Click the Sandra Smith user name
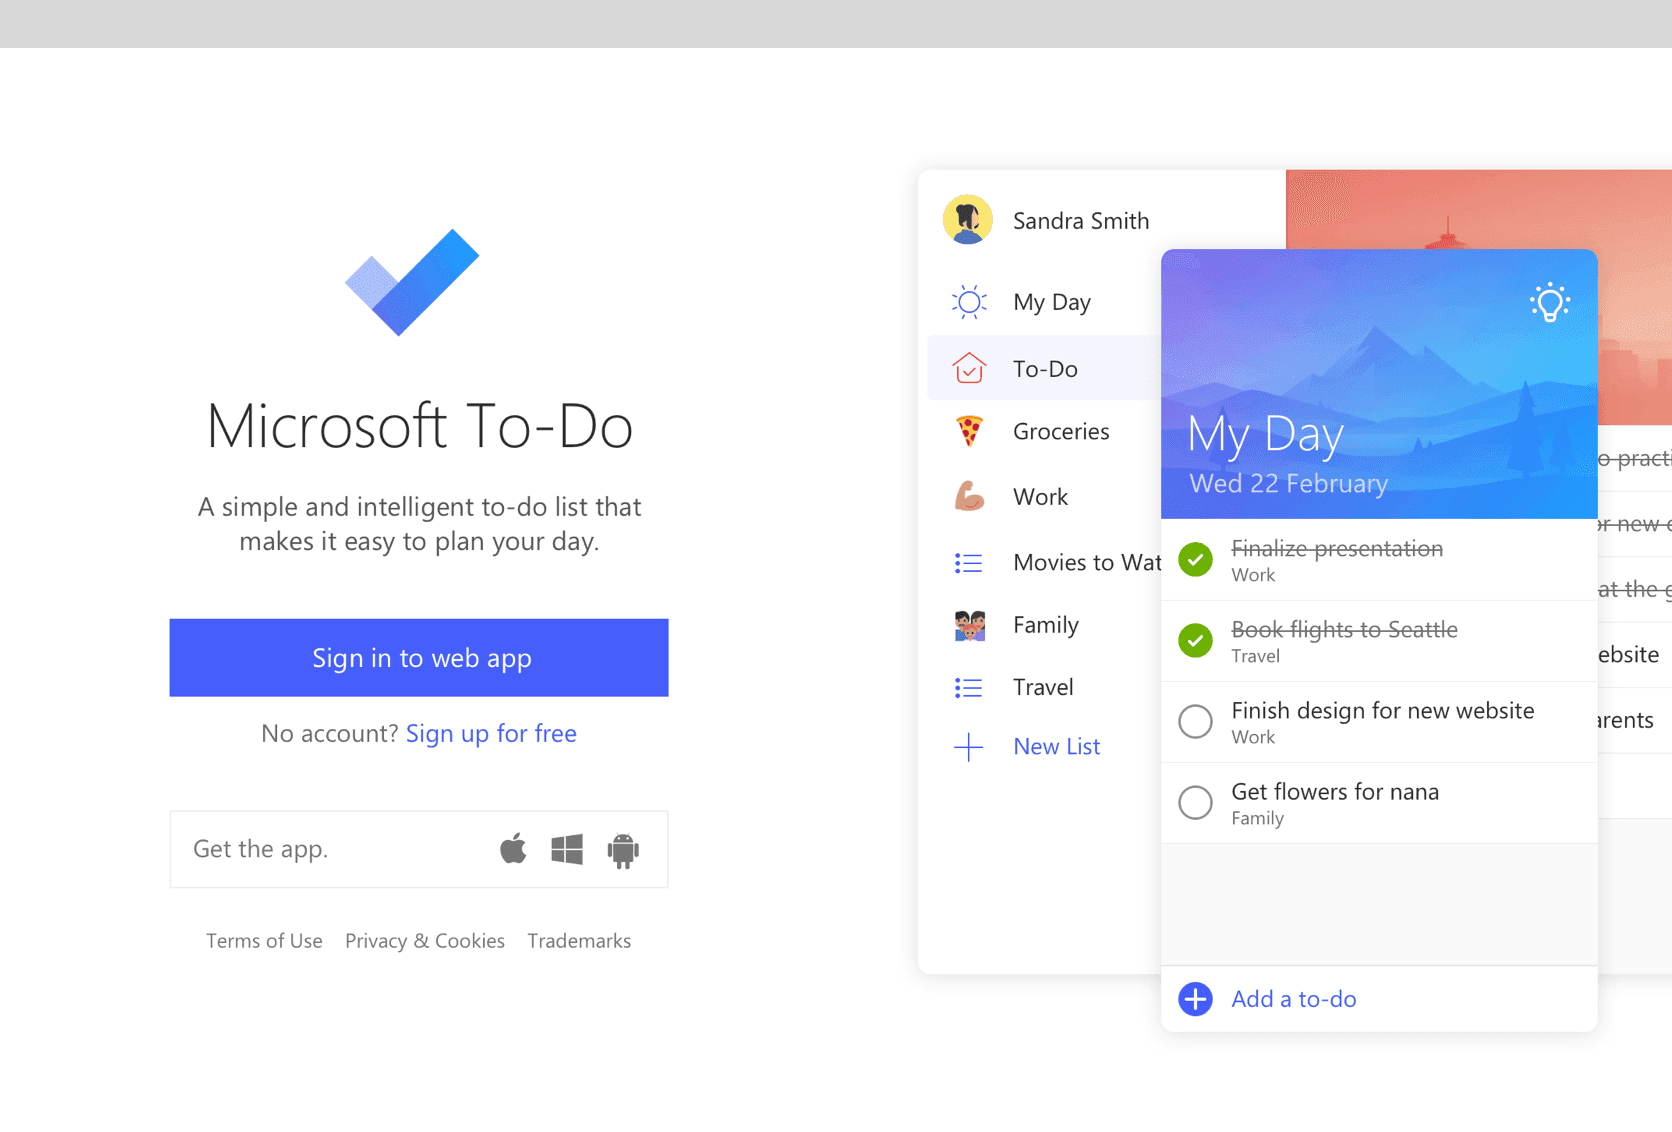The height and width of the screenshot is (1132, 1672). (1081, 221)
